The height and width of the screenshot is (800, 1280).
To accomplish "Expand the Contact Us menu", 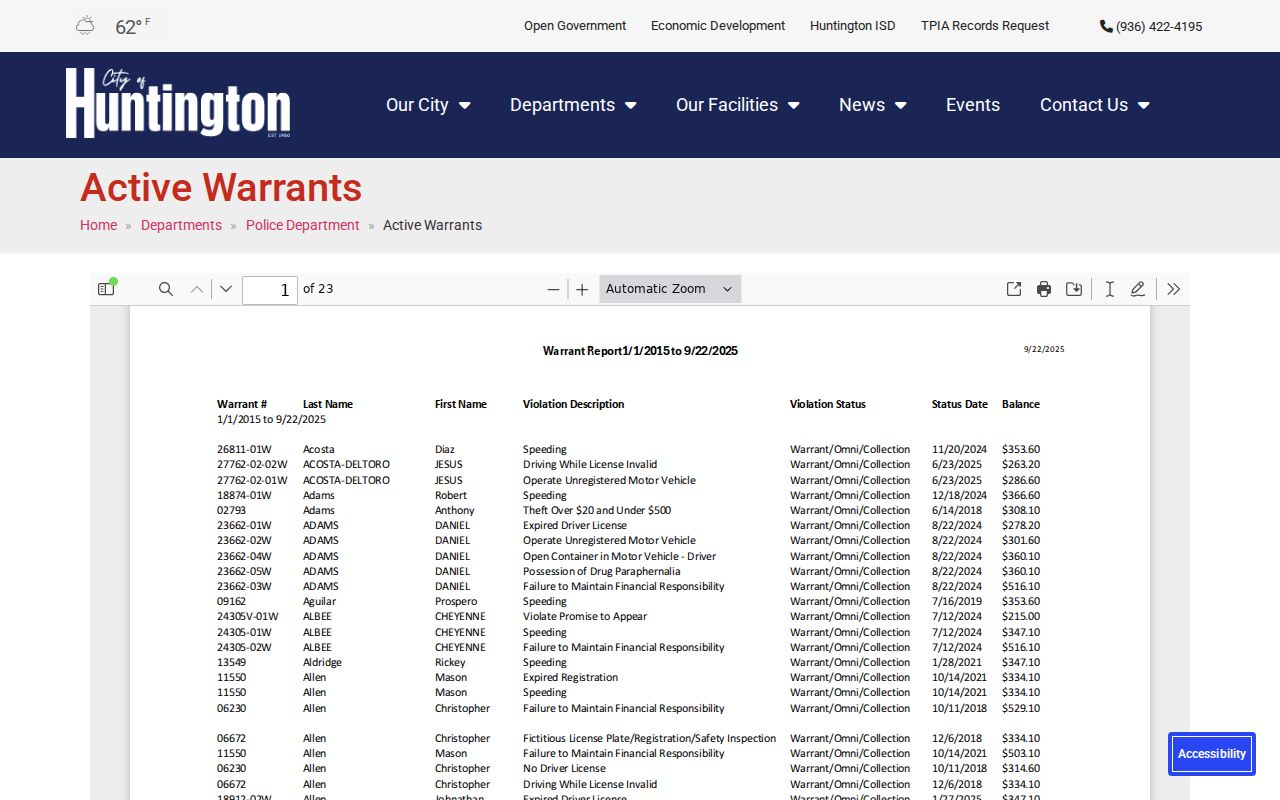I will point(1095,105).
